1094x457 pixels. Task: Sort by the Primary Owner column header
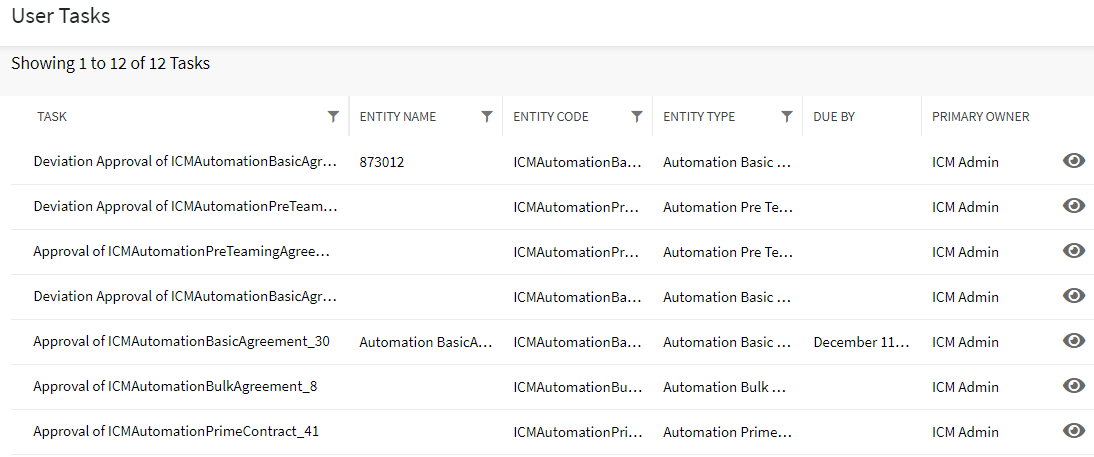(x=980, y=117)
